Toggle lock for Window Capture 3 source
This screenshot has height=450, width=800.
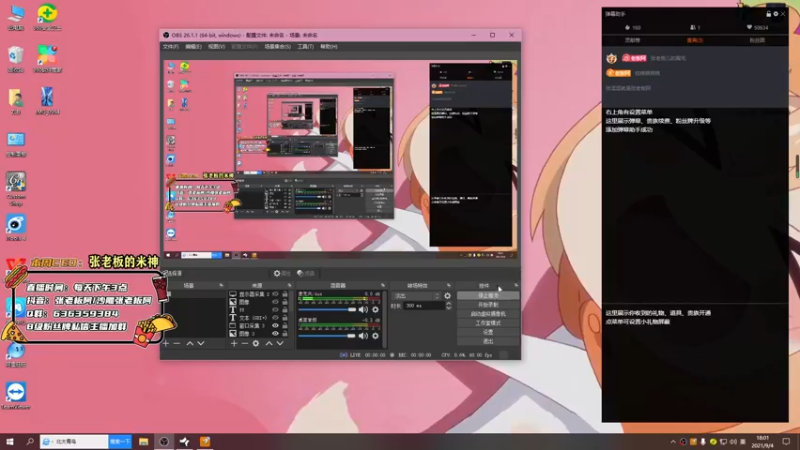285,326
